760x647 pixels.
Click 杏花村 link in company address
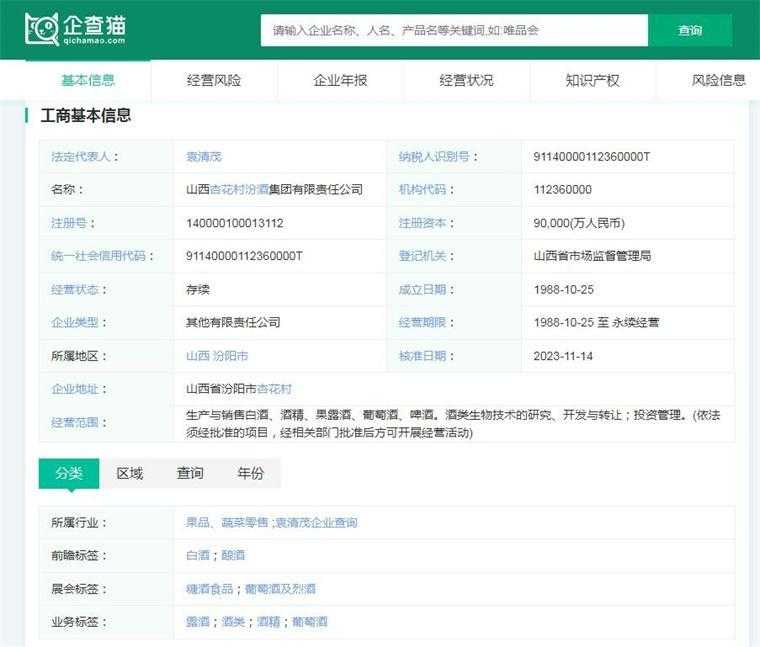point(275,389)
